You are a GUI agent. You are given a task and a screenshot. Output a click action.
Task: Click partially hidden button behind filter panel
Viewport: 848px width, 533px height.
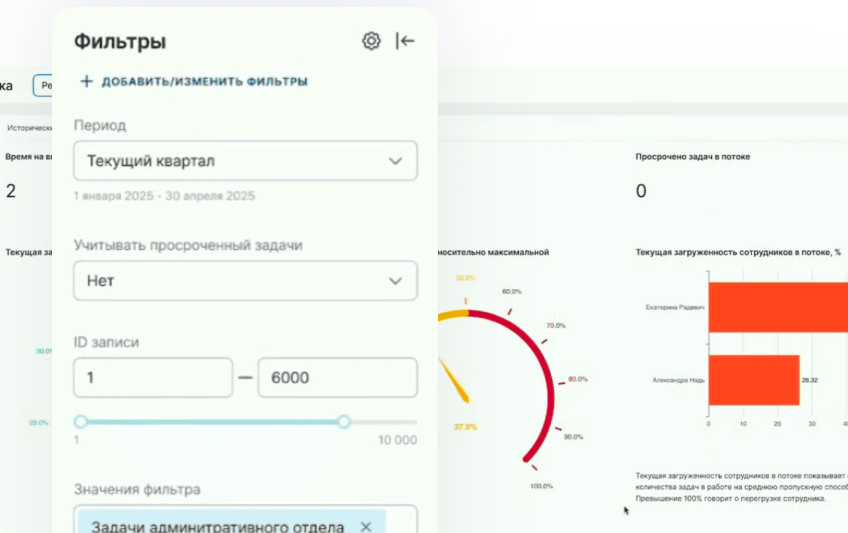[43, 85]
